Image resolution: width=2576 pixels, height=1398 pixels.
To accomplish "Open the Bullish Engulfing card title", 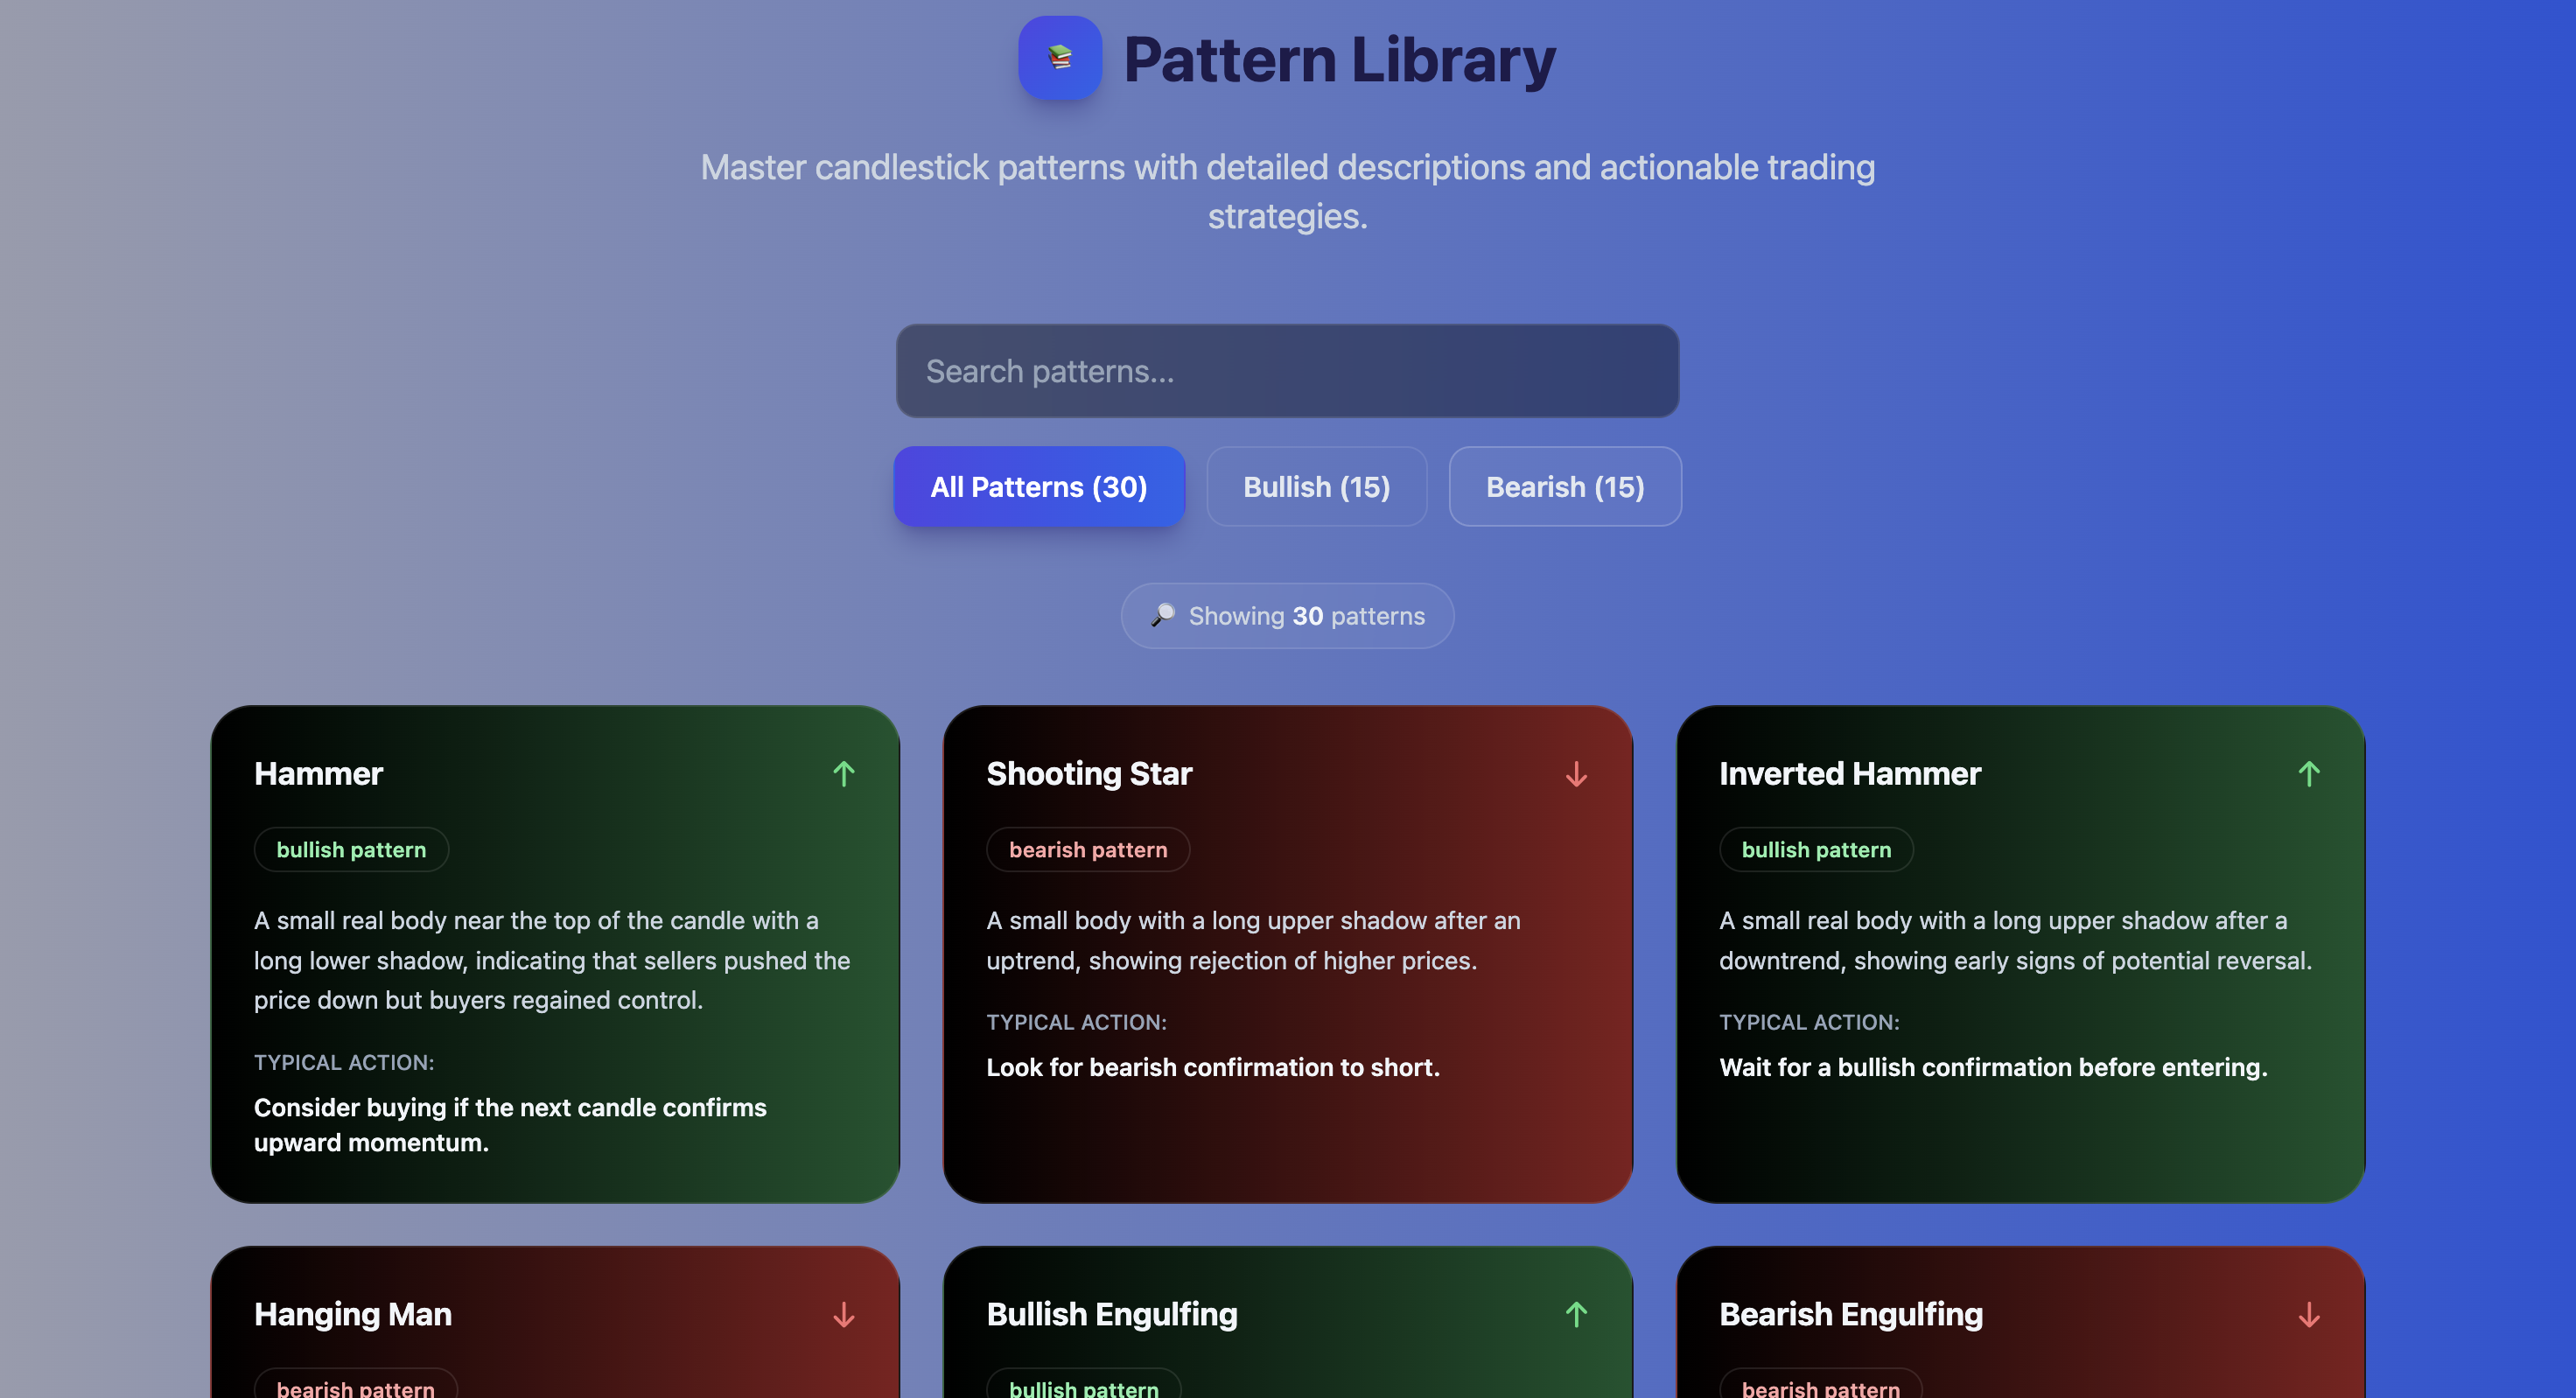I will [1111, 1314].
